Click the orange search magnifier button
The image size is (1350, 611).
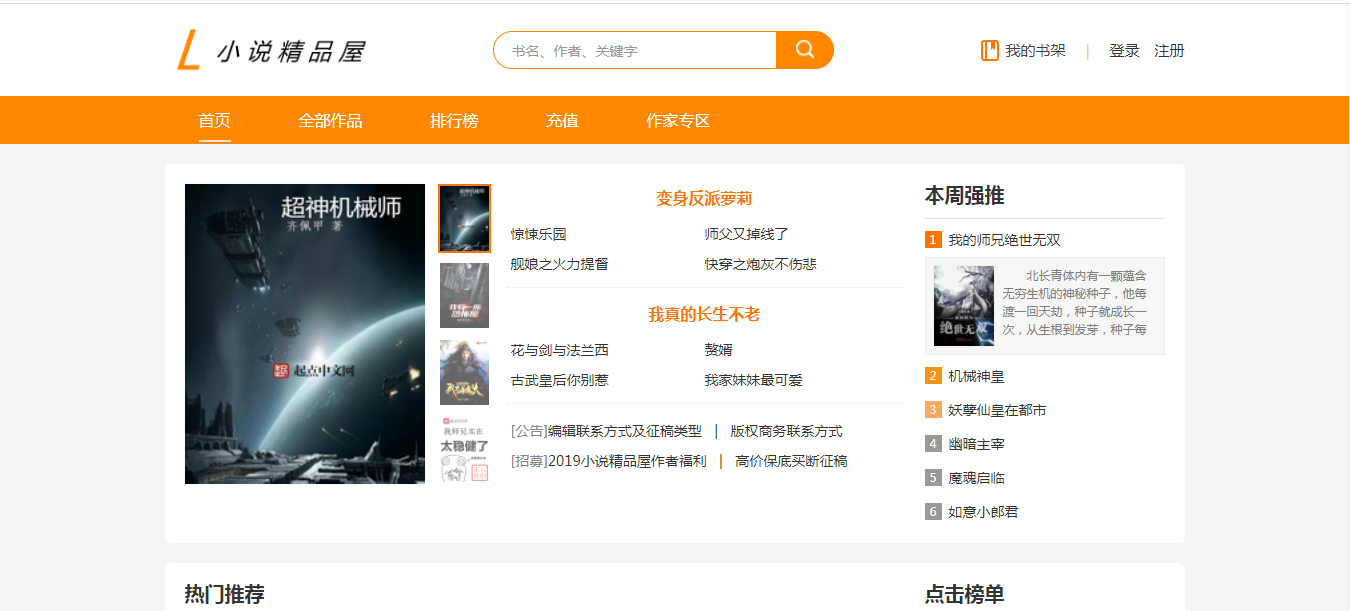[x=805, y=50]
